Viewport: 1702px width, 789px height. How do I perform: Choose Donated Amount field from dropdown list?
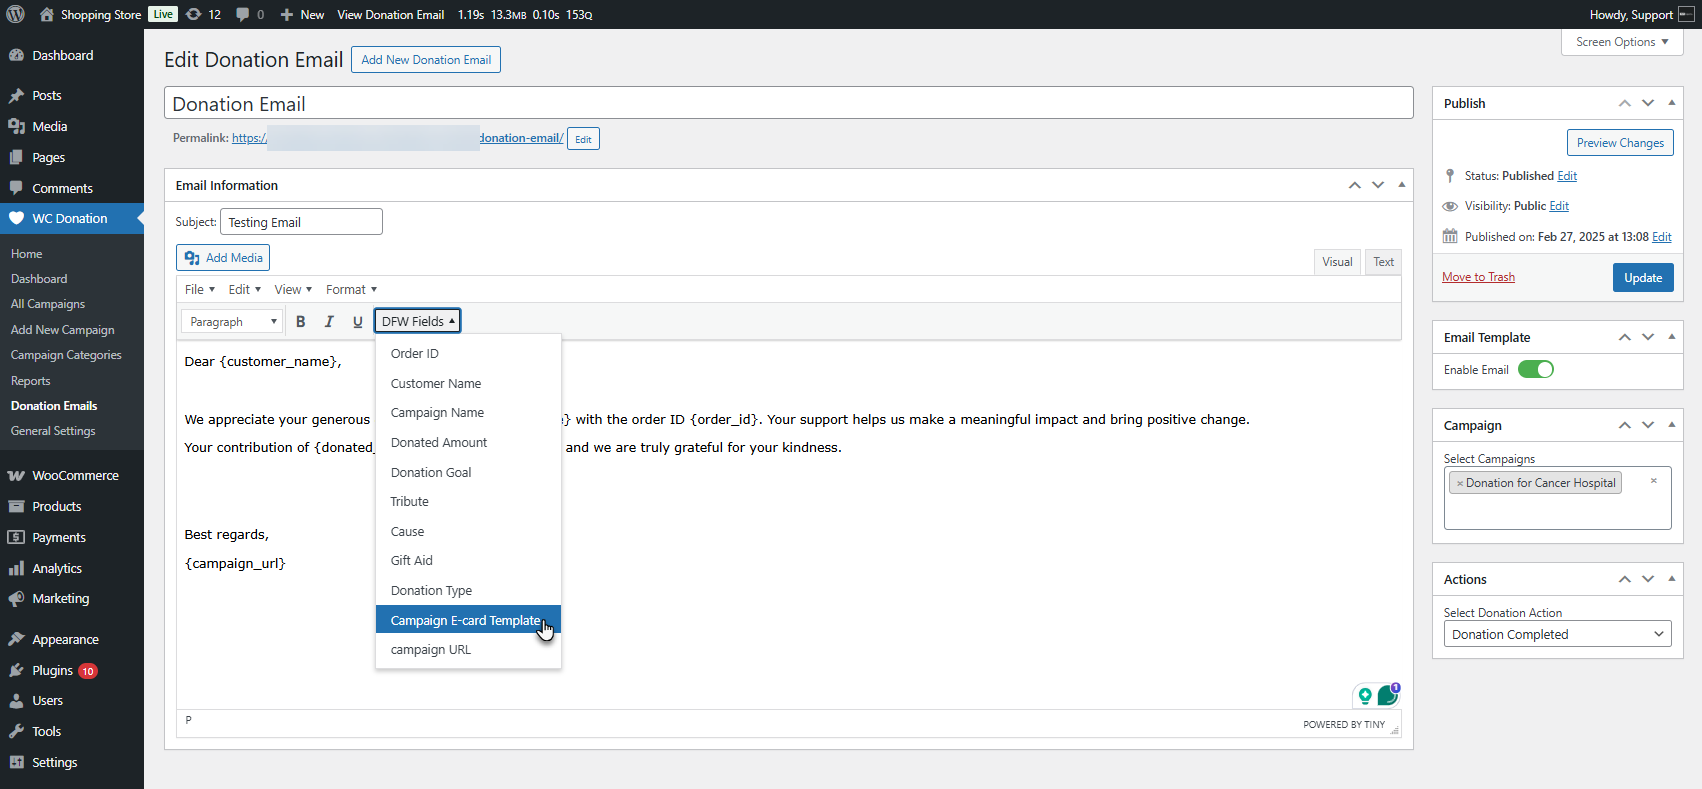[x=439, y=443]
